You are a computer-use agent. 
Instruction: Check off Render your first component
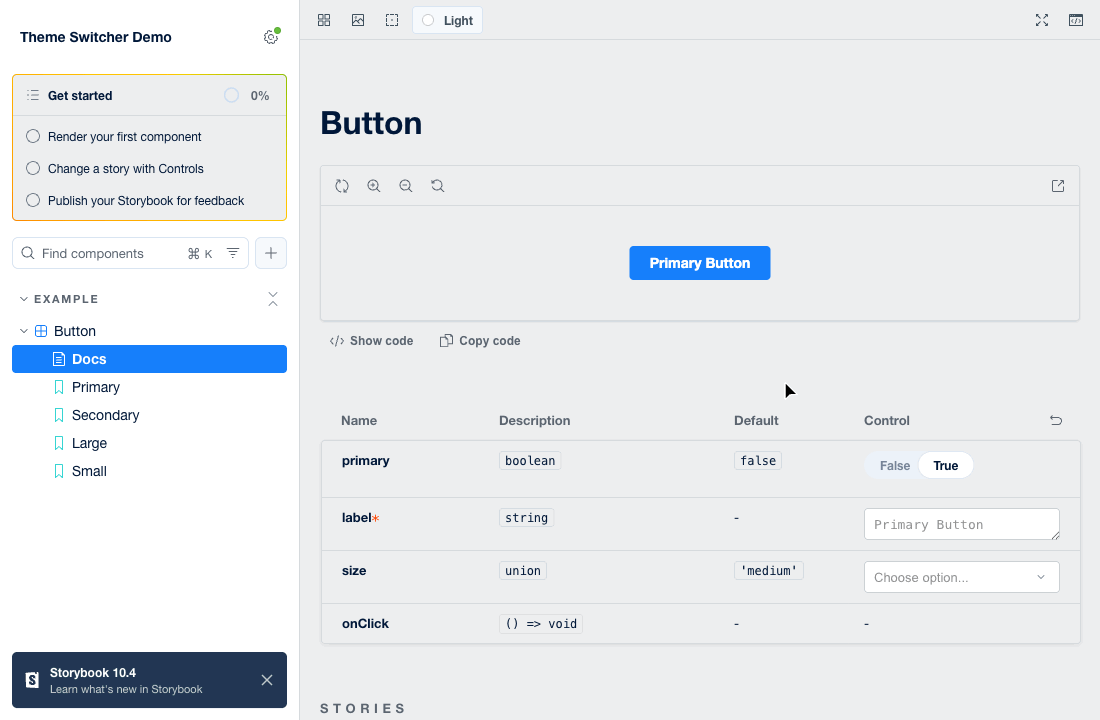coord(33,136)
